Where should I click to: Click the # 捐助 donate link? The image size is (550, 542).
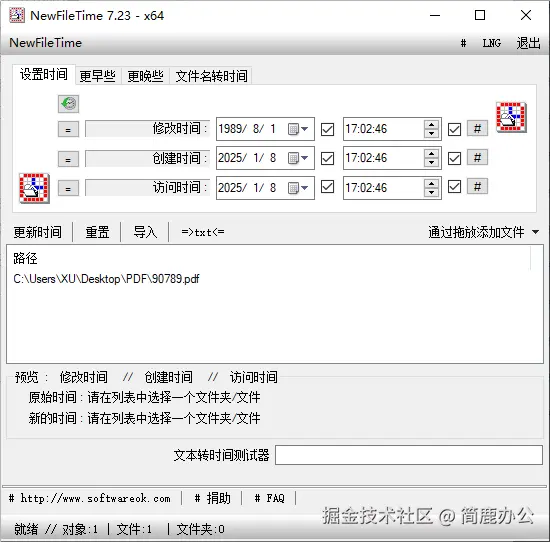213,498
